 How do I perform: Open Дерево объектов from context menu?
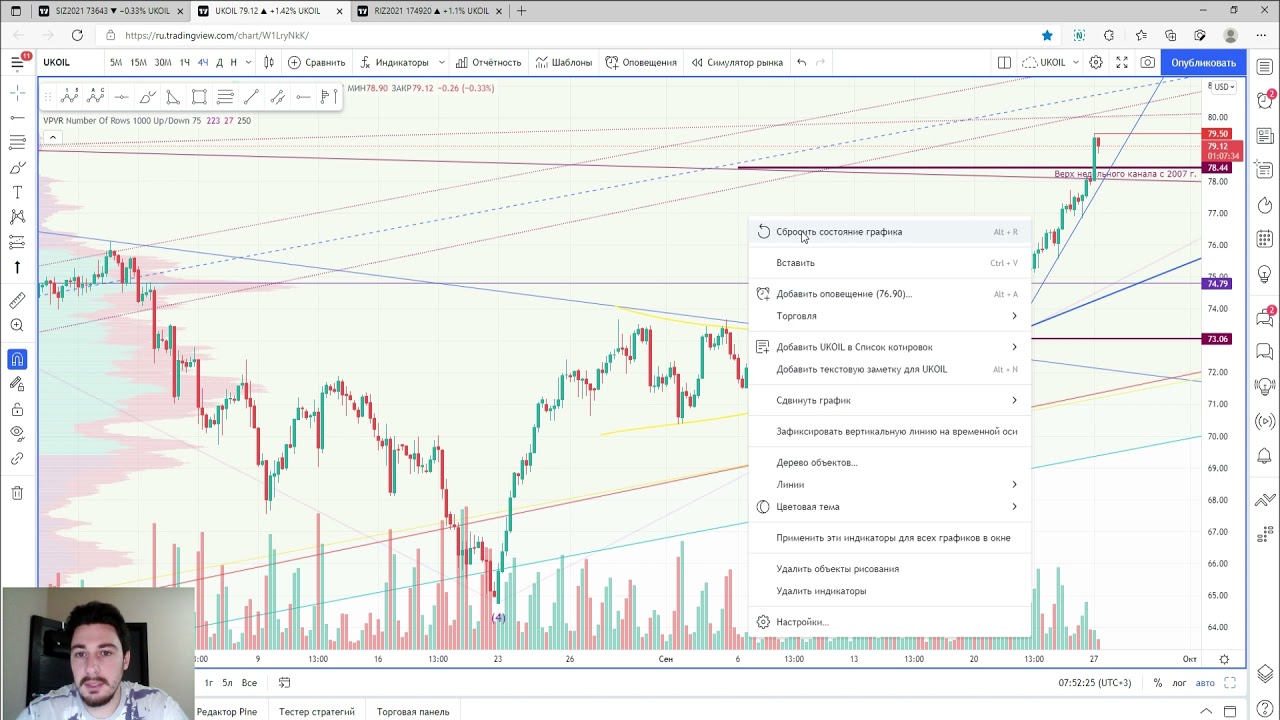890,463
